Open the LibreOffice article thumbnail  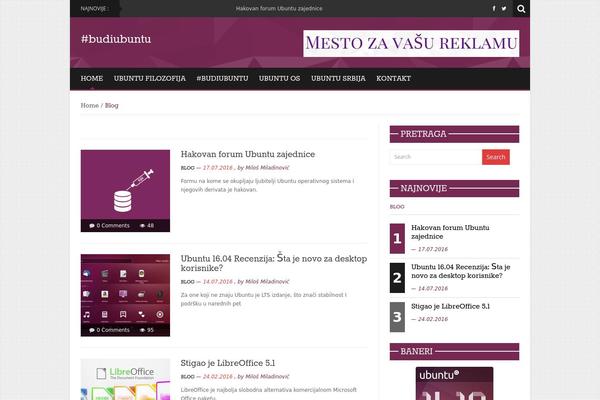pyautogui.click(x=125, y=379)
